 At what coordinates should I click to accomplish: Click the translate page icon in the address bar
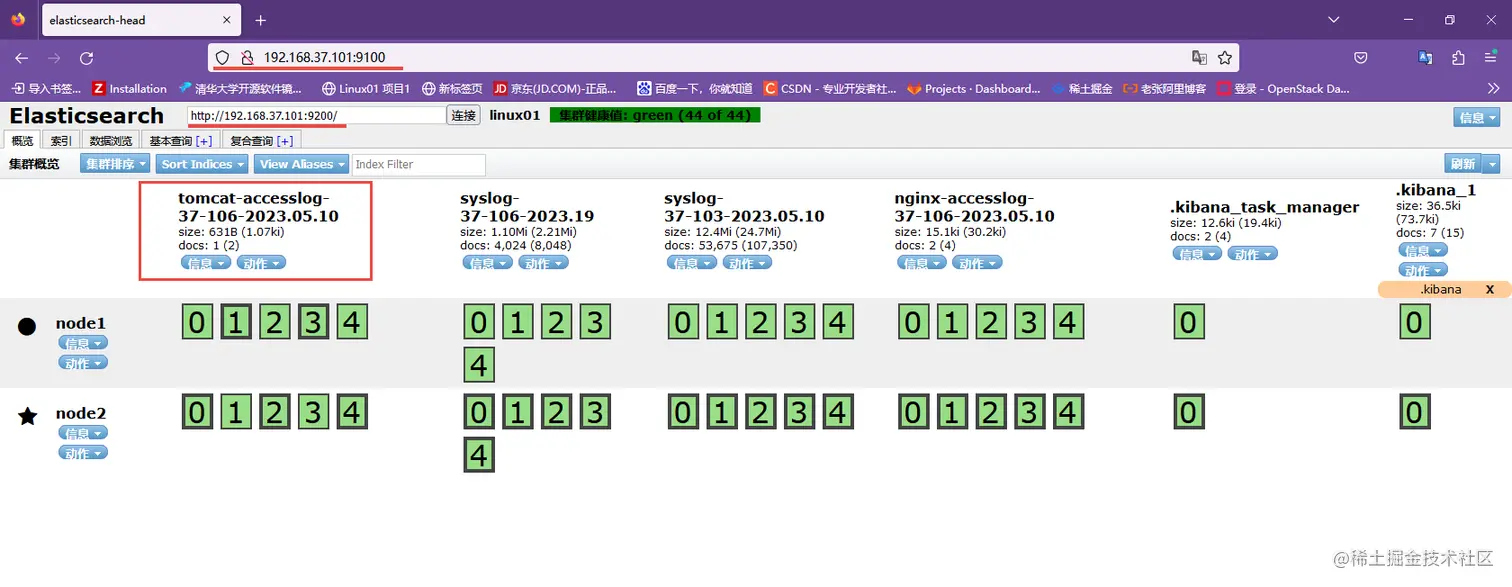click(1199, 58)
